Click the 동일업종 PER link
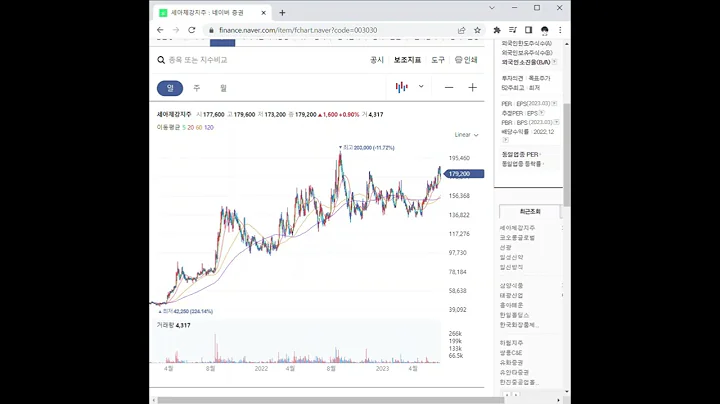Image resolution: width=720 pixels, height=404 pixels. (x=521, y=155)
